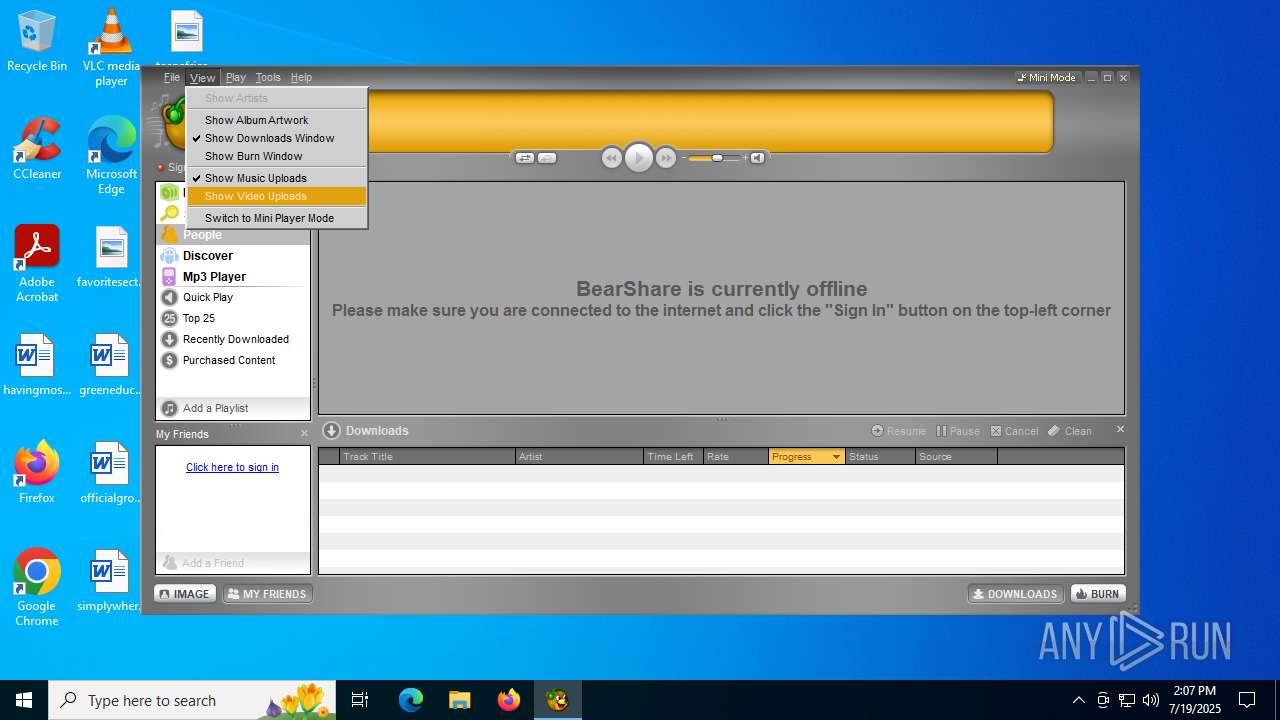1280x720 pixels.
Task: Toggle Show Burn Window option
Action: [277, 156]
